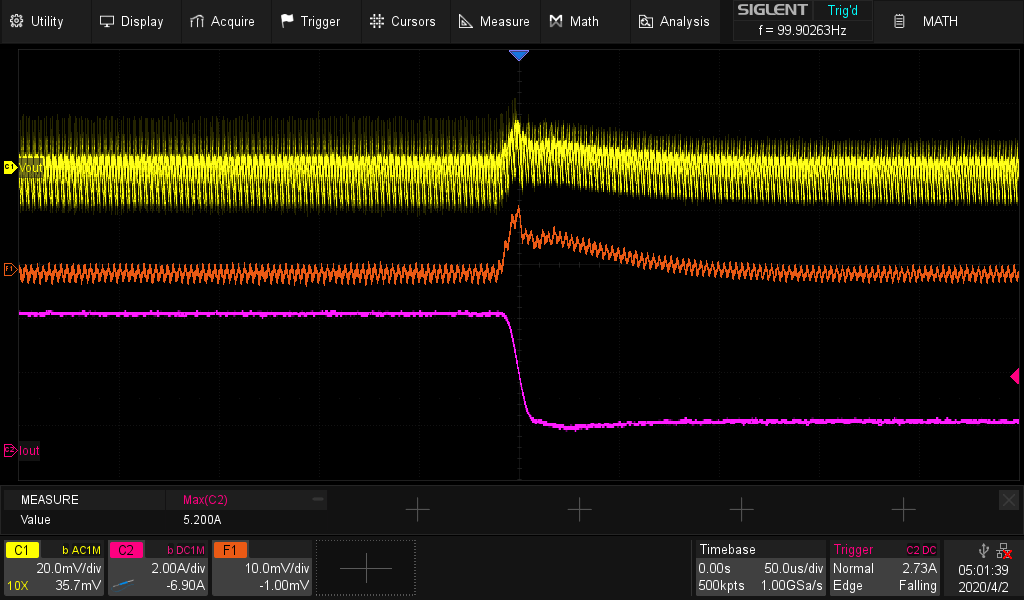
Task: Select the Display settings icon
Action: click(x=106, y=20)
